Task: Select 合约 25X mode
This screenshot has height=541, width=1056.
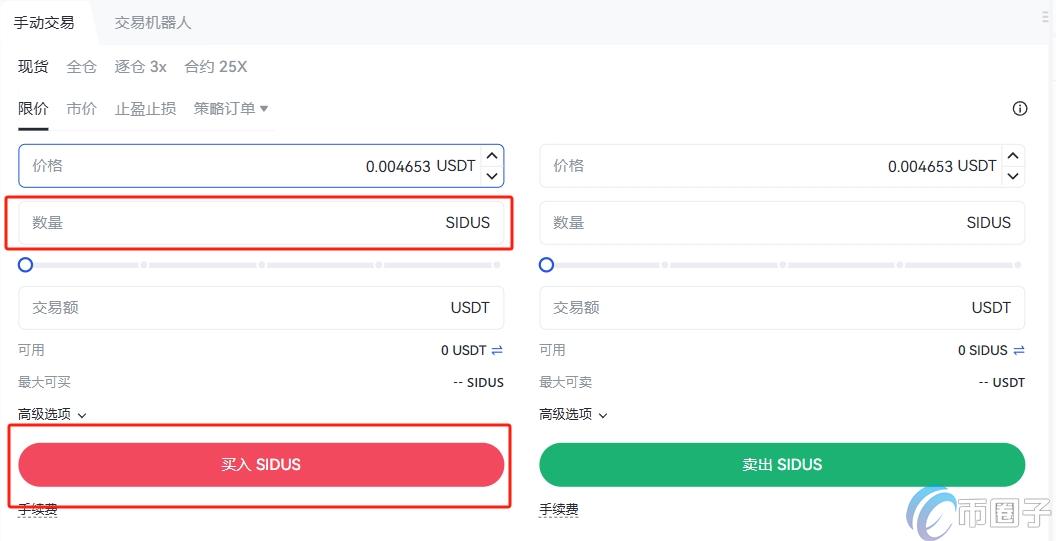Action: pos(216,67)
